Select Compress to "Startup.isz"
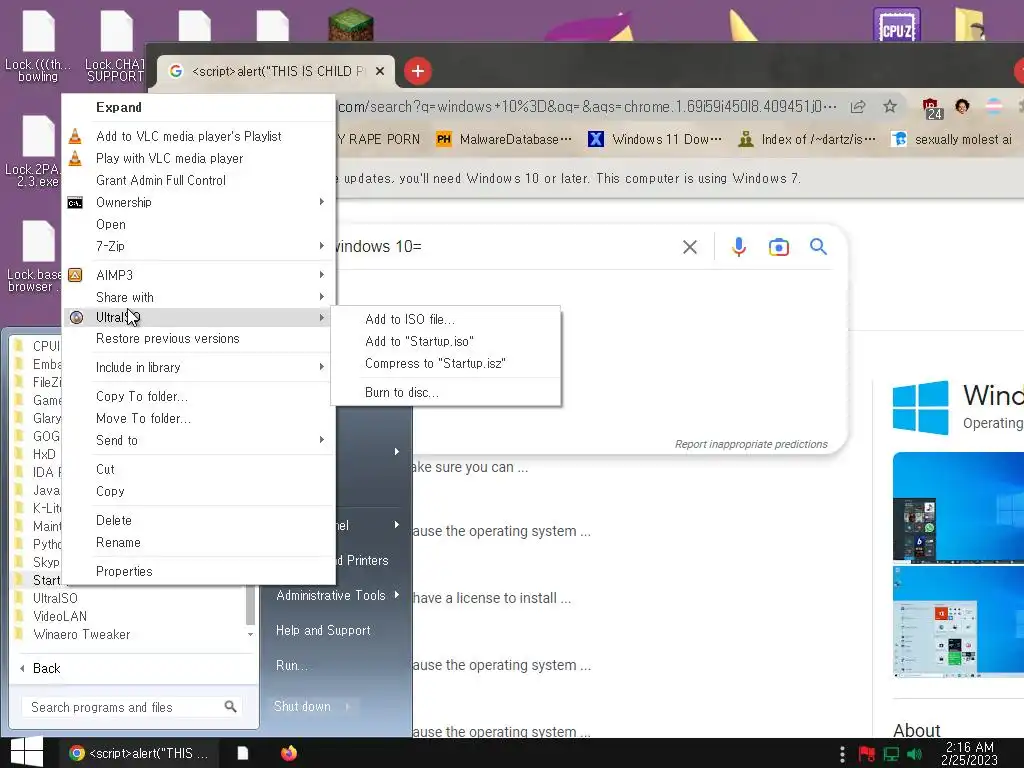The height and width of the screenshot is (768, 1024). point(446,363)
